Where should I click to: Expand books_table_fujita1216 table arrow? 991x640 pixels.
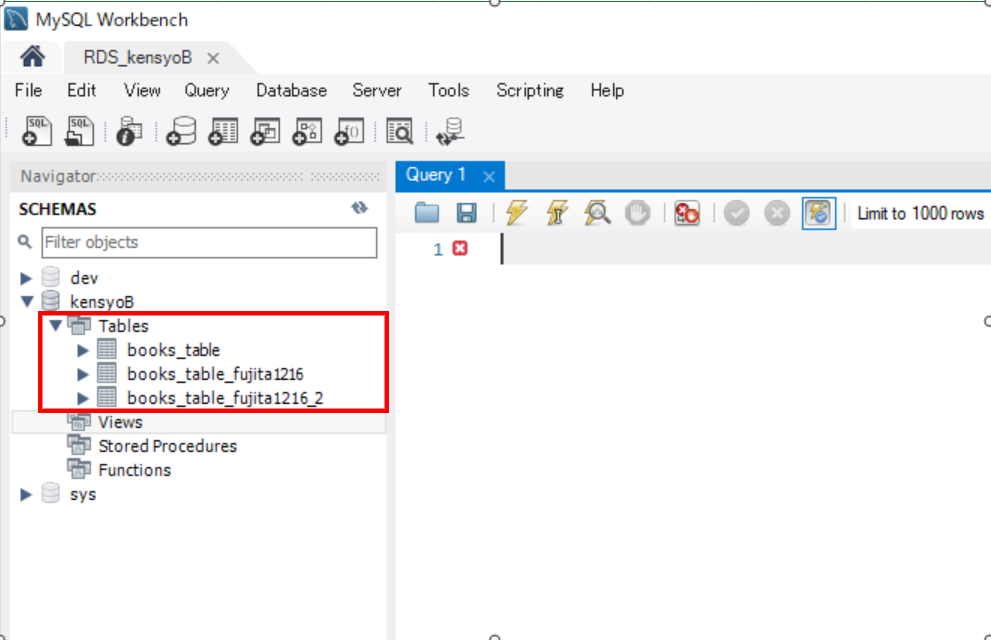[x=83, y=374]
